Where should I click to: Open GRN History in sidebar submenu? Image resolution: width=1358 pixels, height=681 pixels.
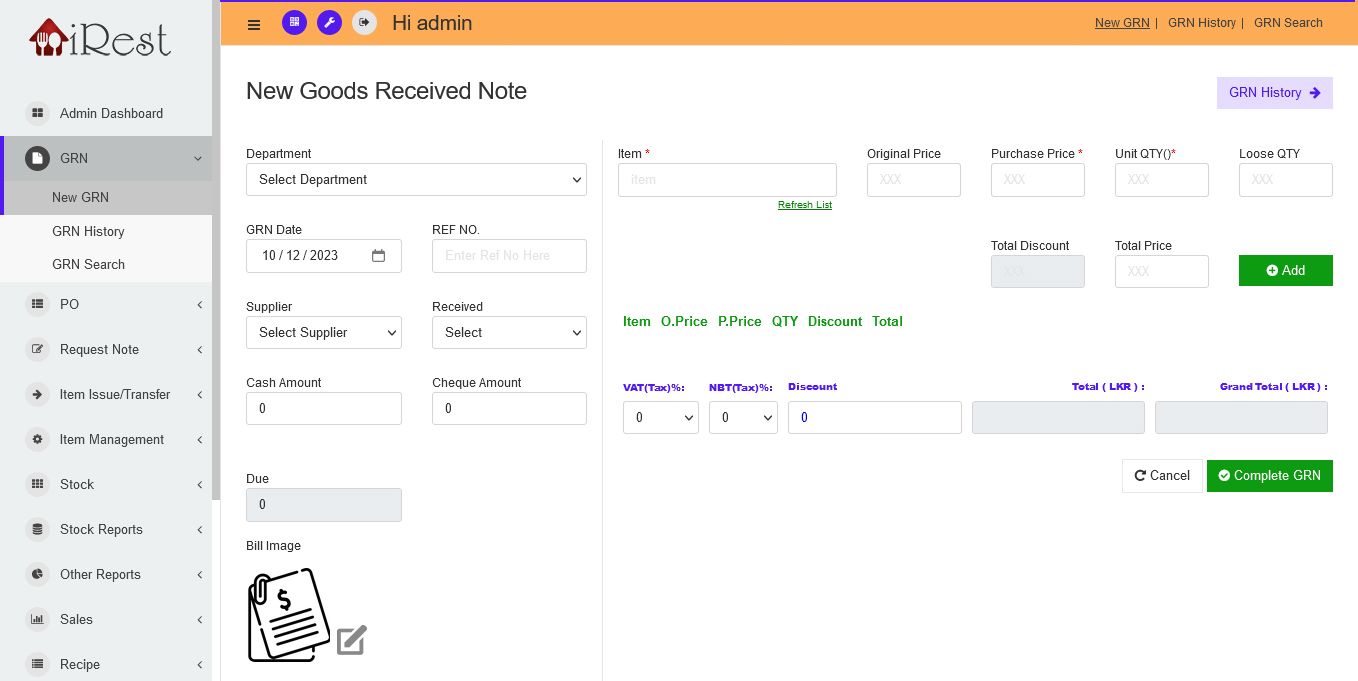click(x=88, y=231)
